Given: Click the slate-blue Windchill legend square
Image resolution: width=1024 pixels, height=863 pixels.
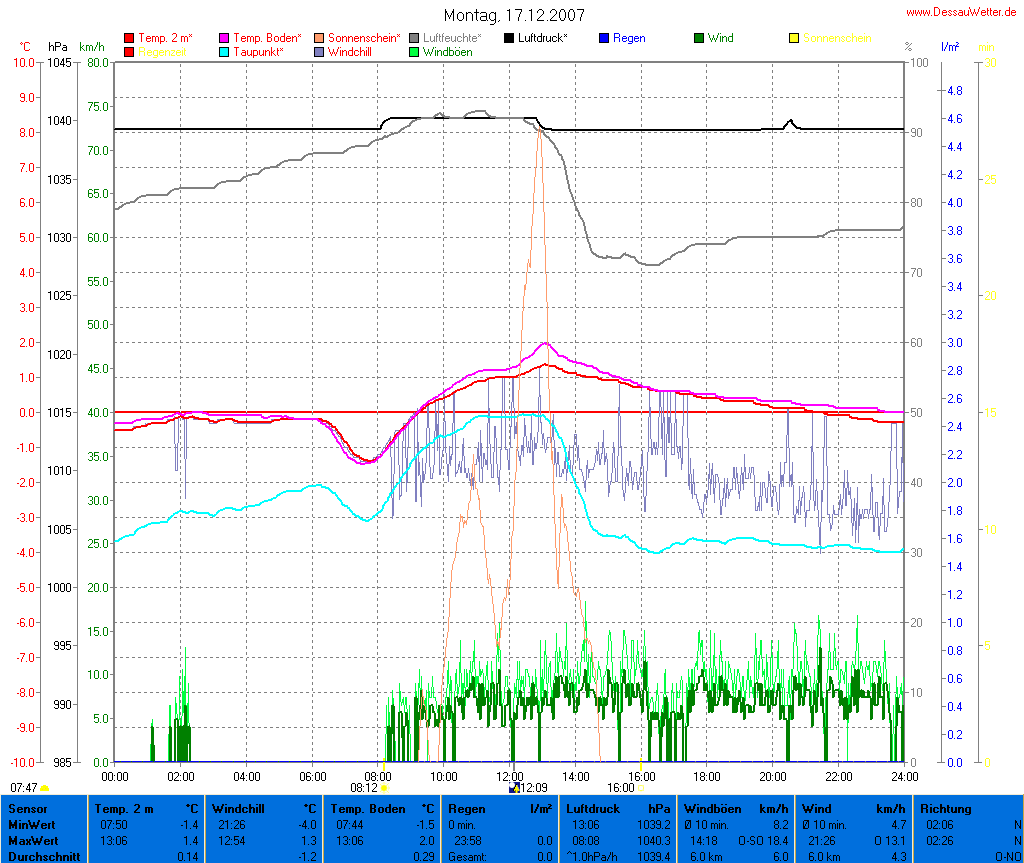Looking at the screenshot, I should pos(320,51).
